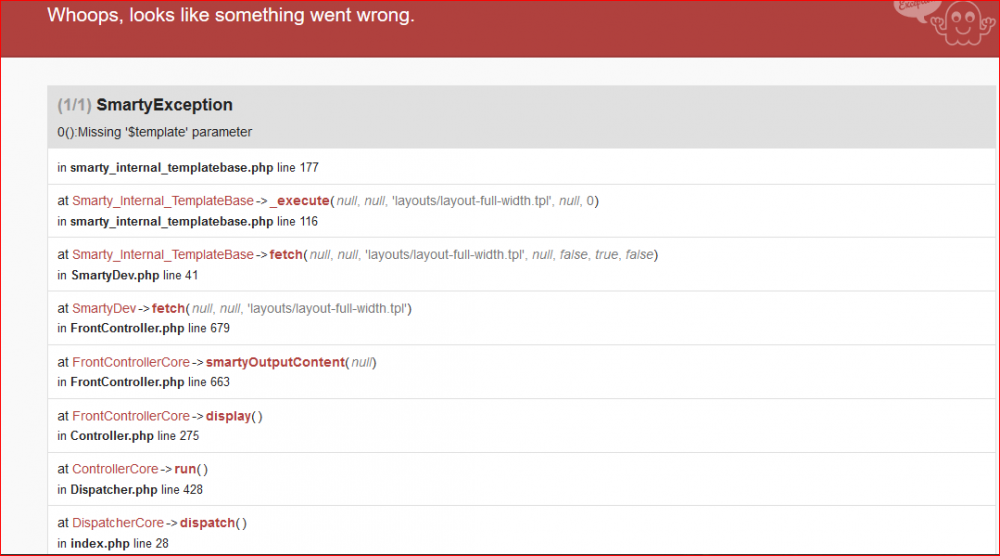1000x556 pixels.
Task: Click Smarty_Internal_TemplateBase class in the fetch row
Action: coord(163,255)
